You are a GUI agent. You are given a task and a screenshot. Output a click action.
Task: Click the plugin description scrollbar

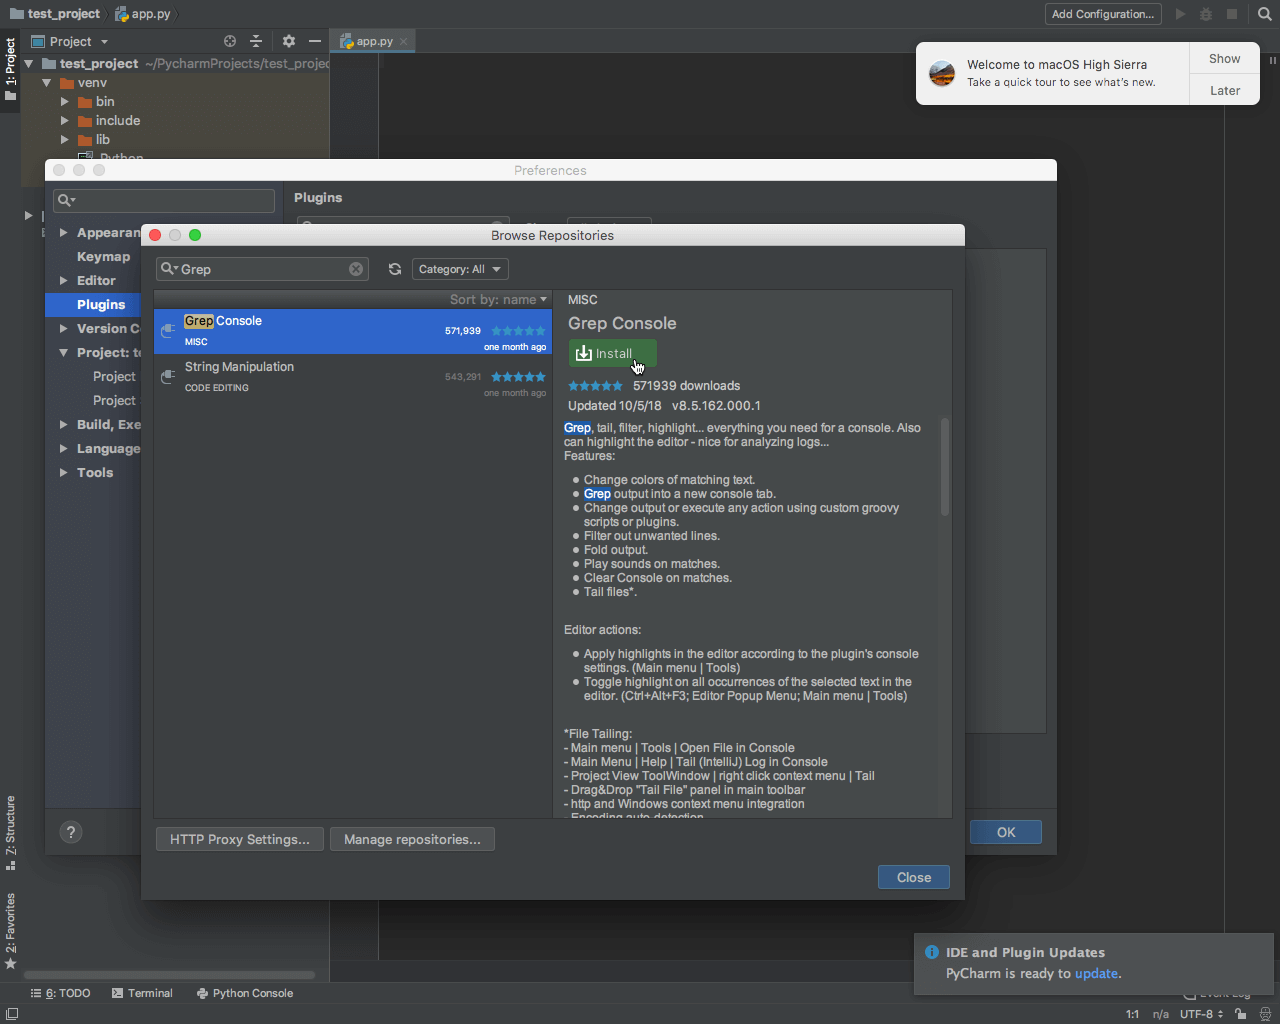(945, 467)
